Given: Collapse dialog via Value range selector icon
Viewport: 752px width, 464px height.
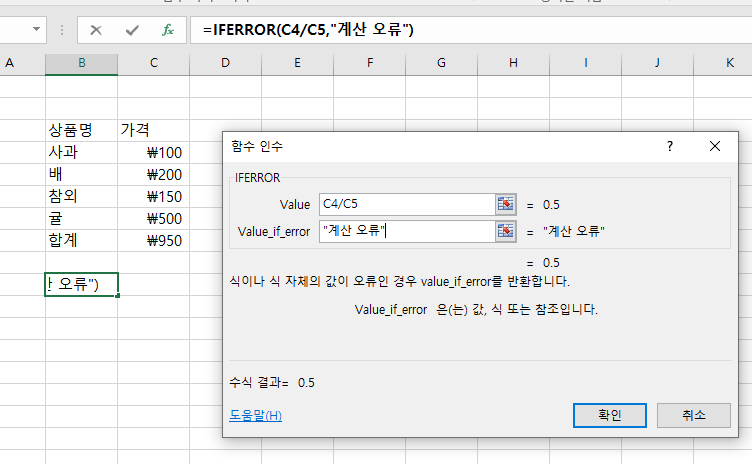Looking at the screenshot, I should [507, 204].
